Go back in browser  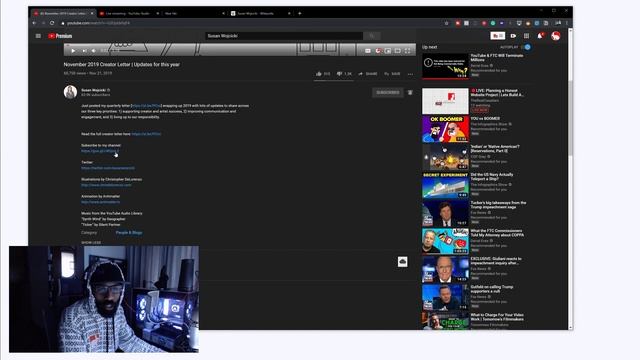[x=34, y=23]
